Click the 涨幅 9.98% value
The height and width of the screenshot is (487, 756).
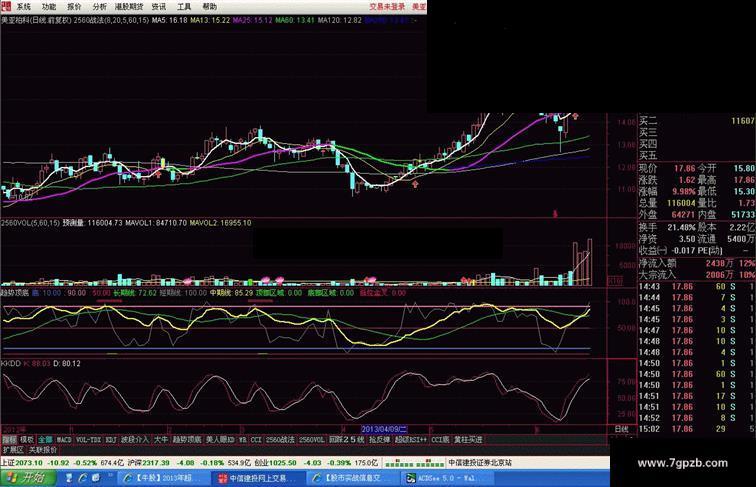click(x=684, y=191)
